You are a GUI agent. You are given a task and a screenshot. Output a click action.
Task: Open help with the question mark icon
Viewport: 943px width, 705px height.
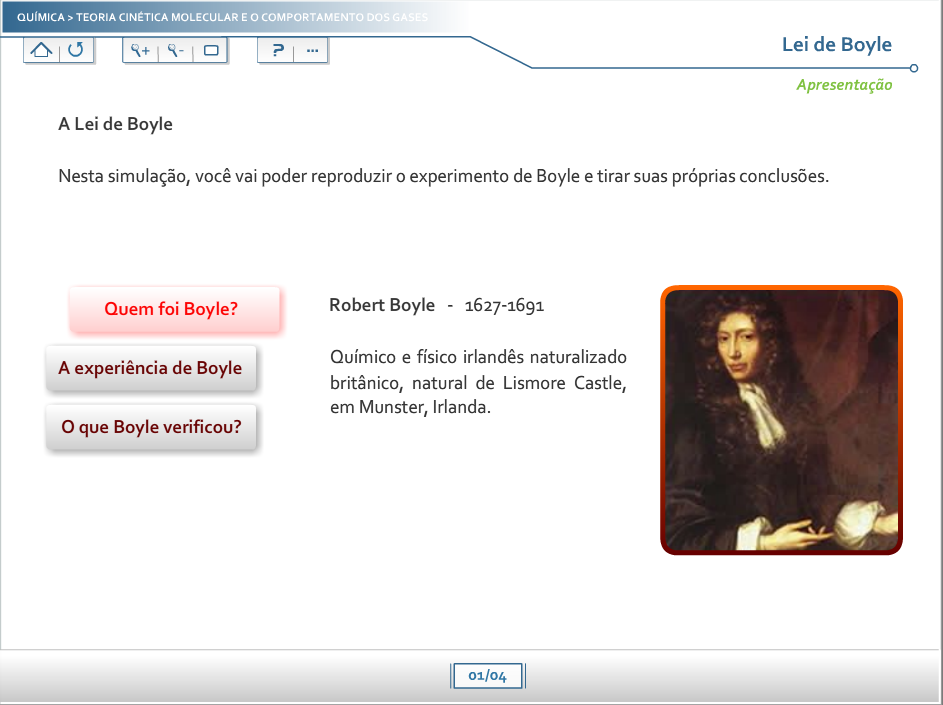277,51
